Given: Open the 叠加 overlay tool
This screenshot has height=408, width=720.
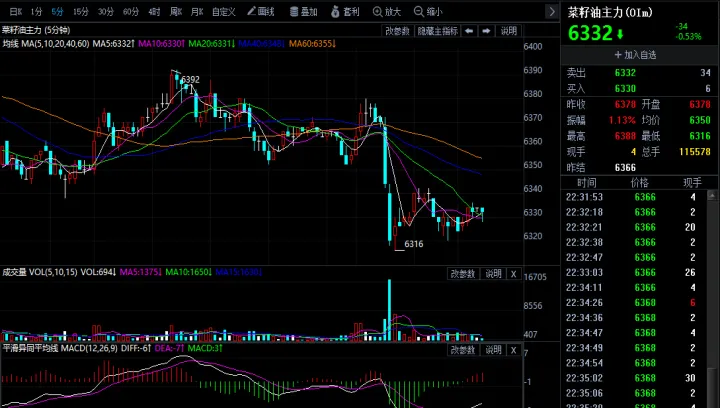Looking at the screenshot, I should [x=304, y=12].
